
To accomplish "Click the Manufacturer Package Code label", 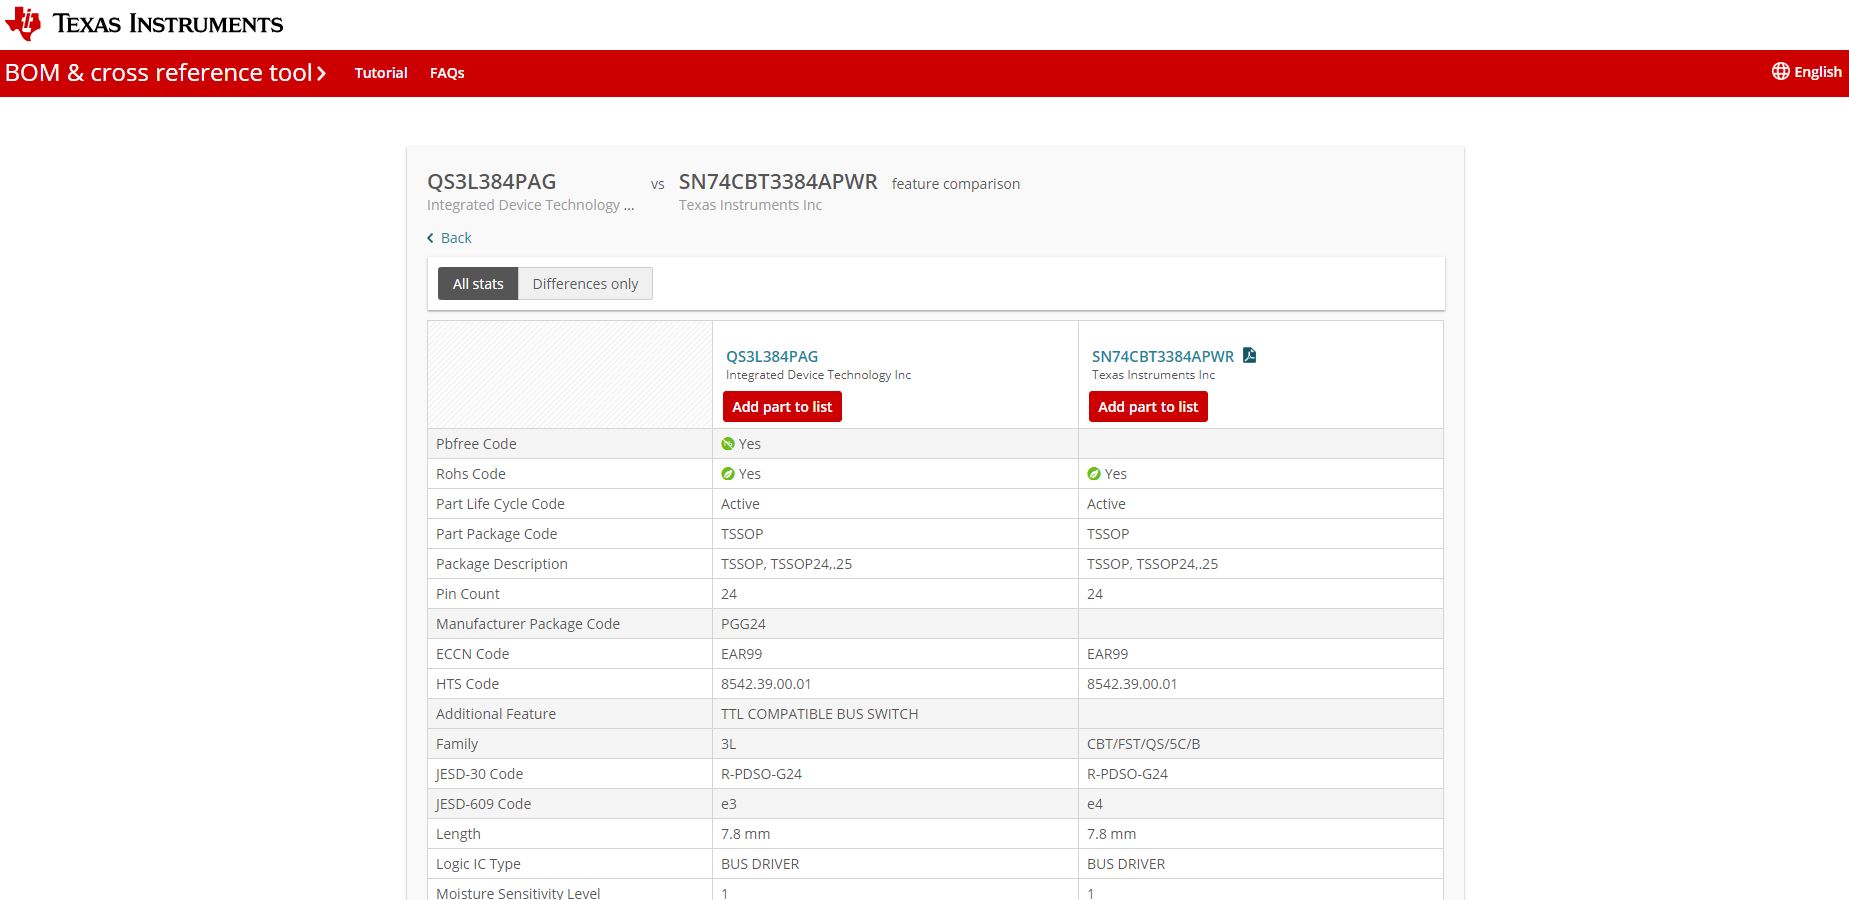I will click(528, 624).
